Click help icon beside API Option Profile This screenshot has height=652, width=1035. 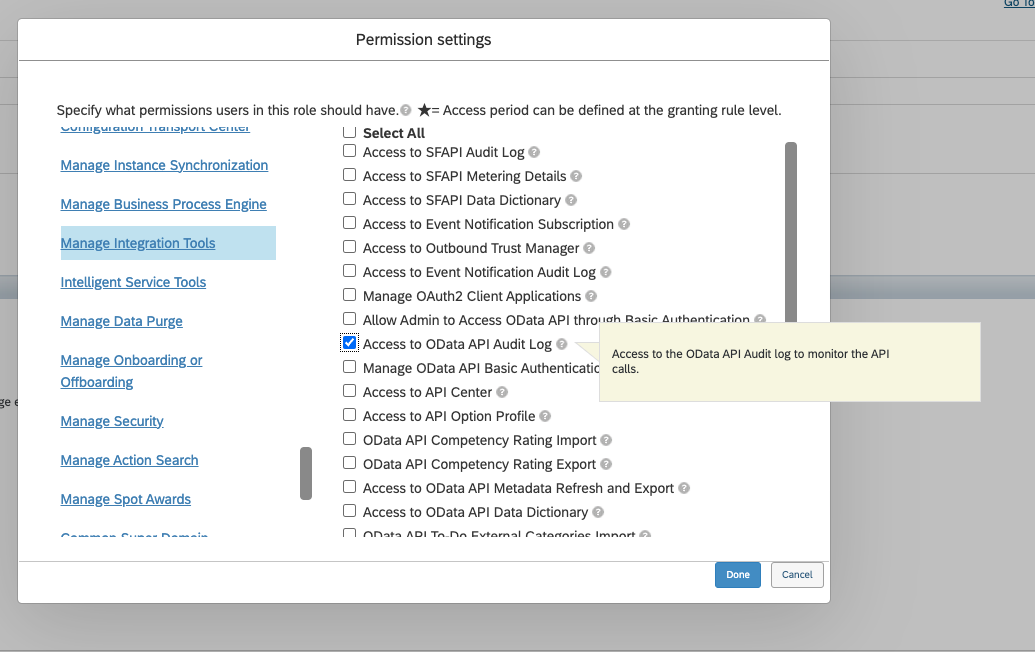click(x=545, y=417)
